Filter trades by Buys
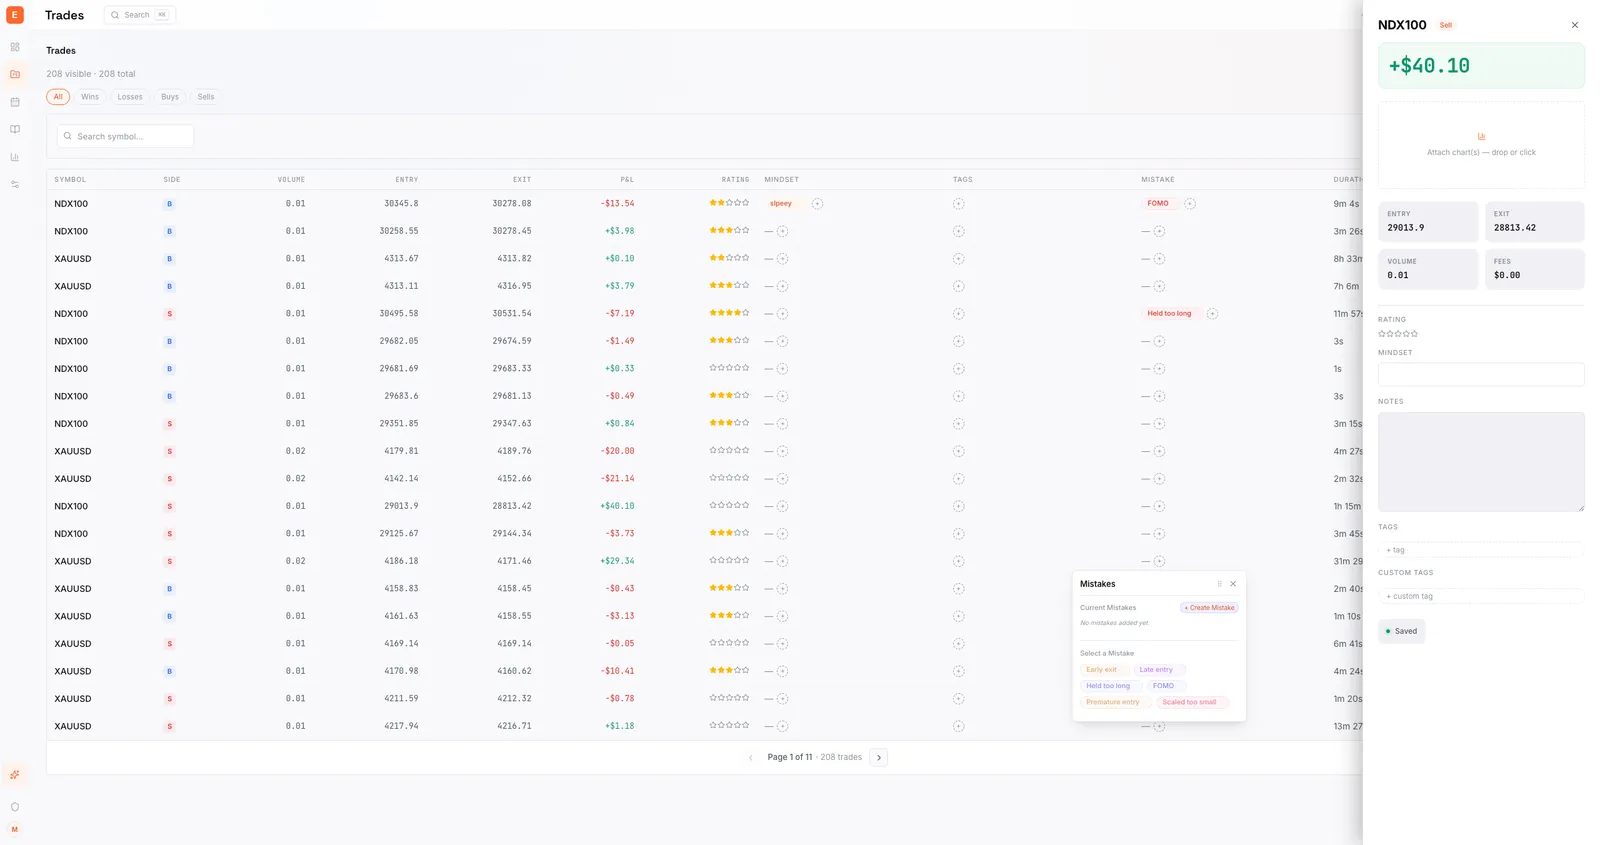The width and height of the screenshot is (1600, 845). click(170, 97)
